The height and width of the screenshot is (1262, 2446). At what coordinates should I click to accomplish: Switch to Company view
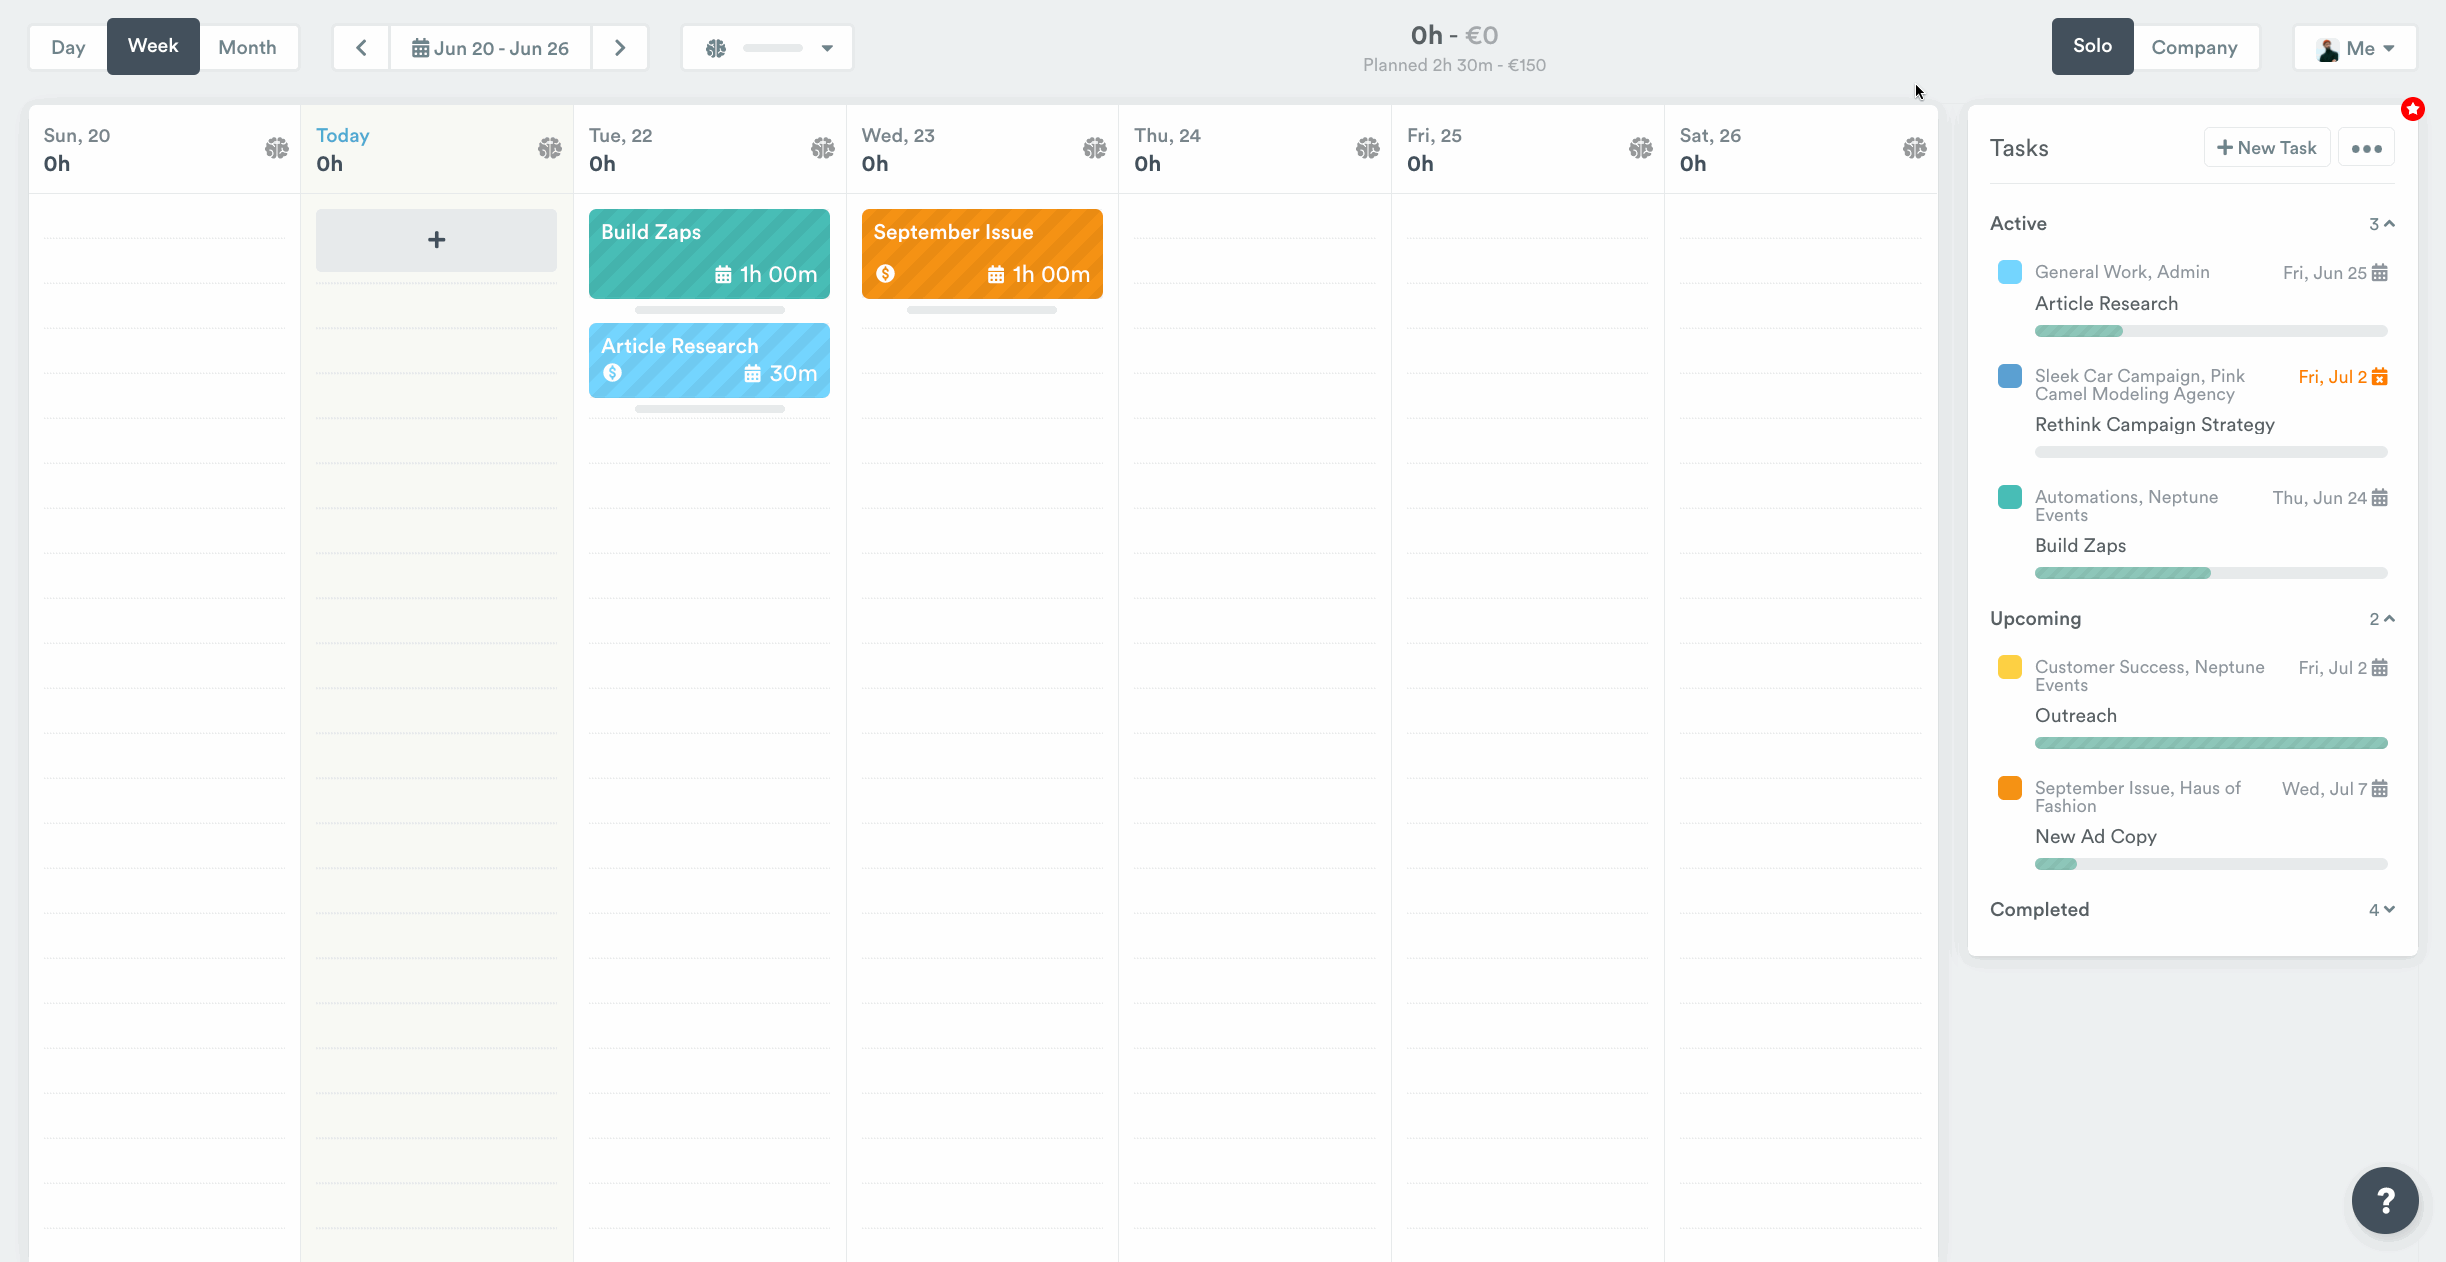click(2194, 48)
